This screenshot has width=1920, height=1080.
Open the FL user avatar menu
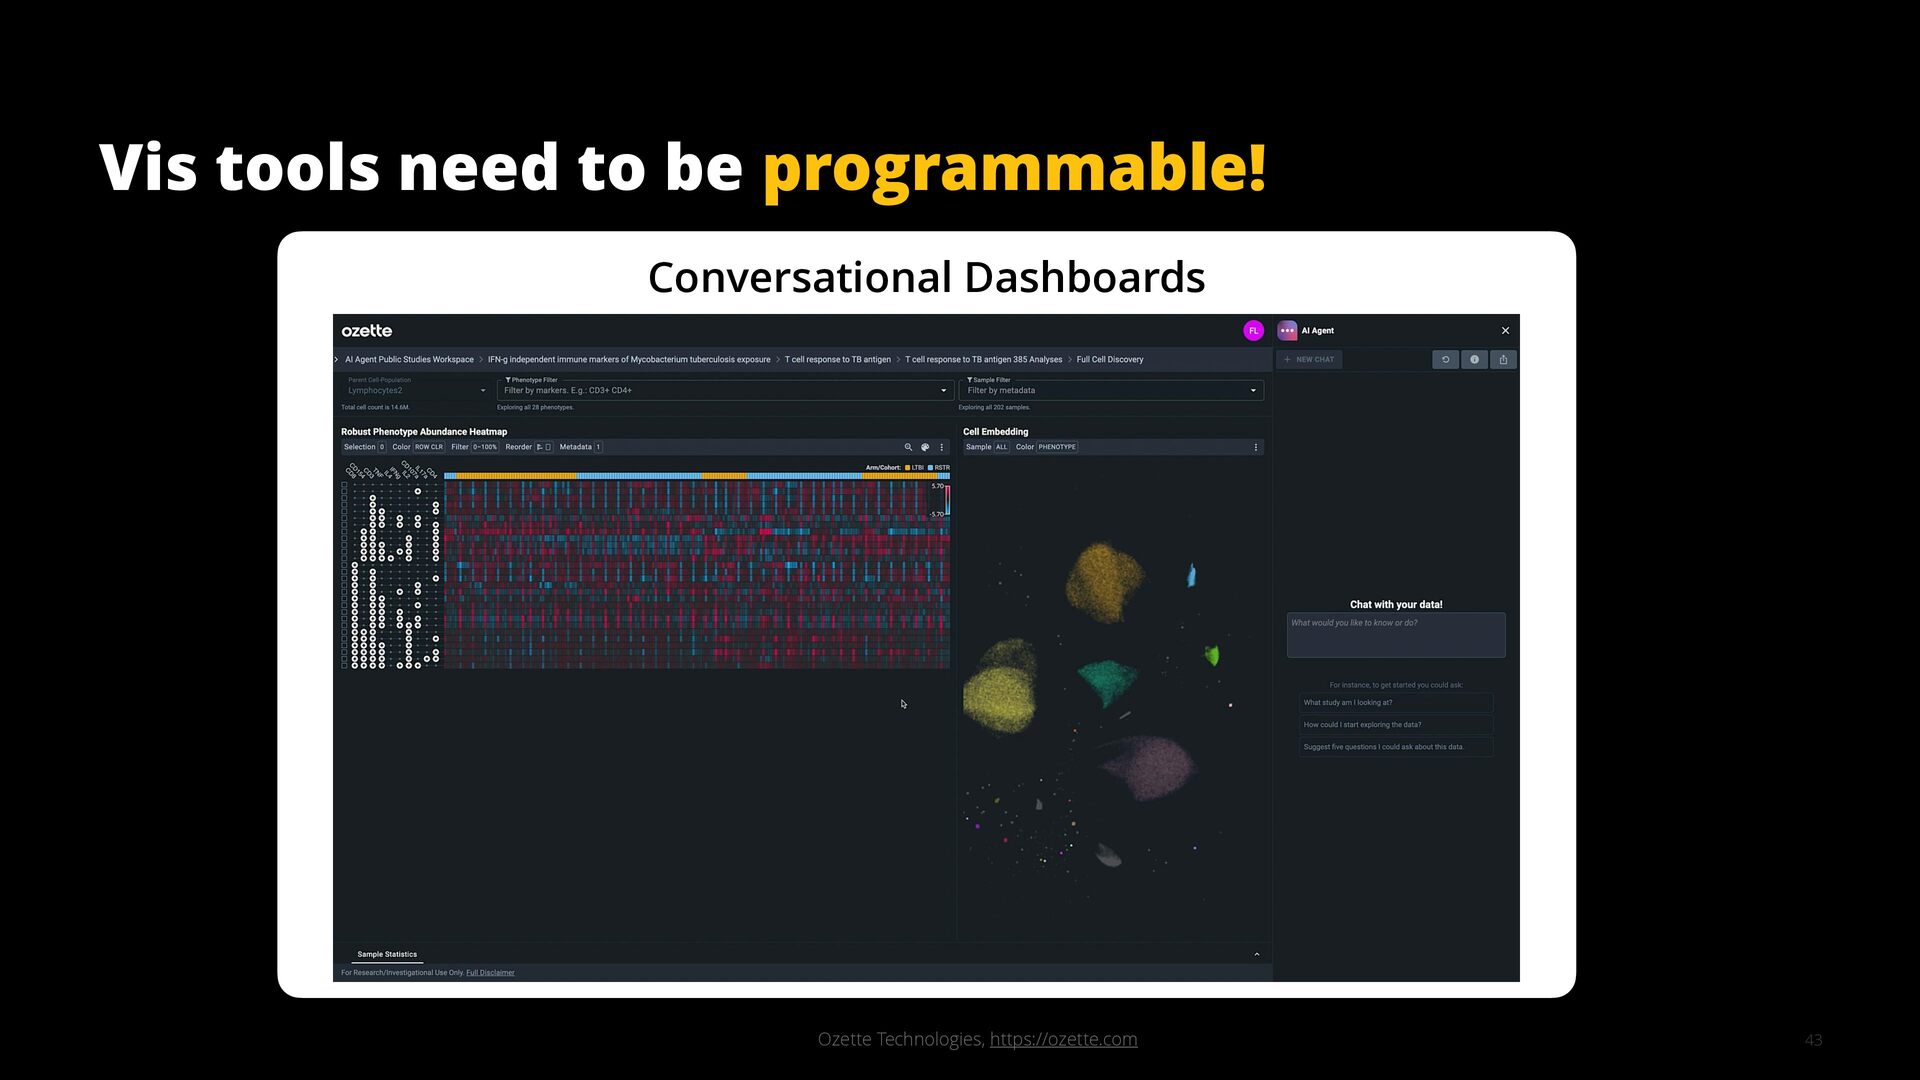(1253, 331)
